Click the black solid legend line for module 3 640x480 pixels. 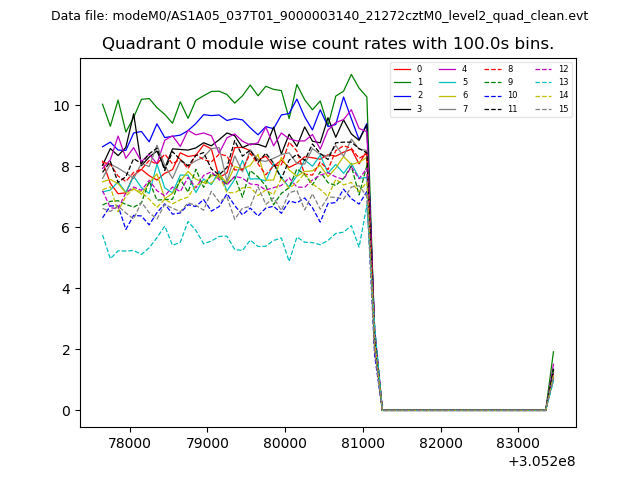point(404,108)
